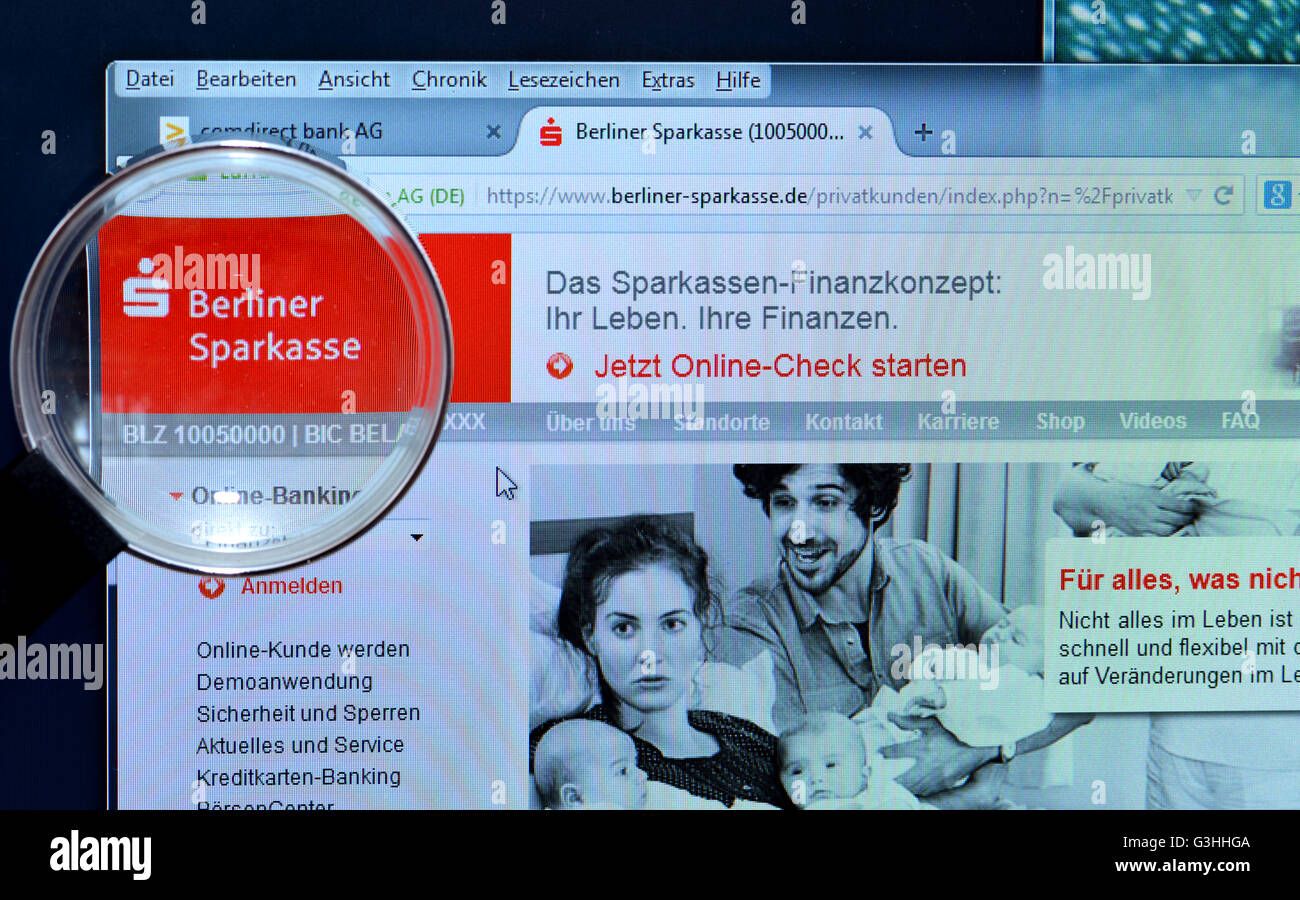Open the FAQ navigation link
This screenshot has height=900, width=1300.
click(x=1240, y=421)
